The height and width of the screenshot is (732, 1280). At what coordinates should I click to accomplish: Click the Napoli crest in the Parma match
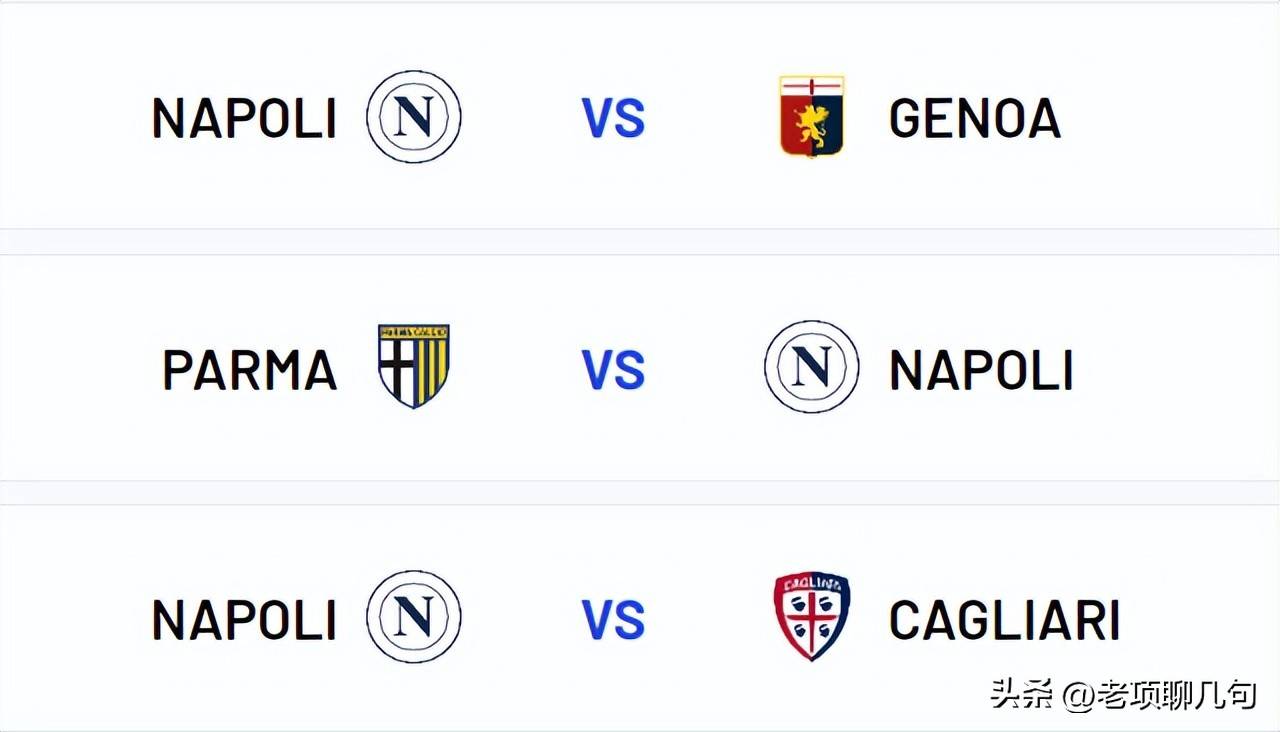811,367
